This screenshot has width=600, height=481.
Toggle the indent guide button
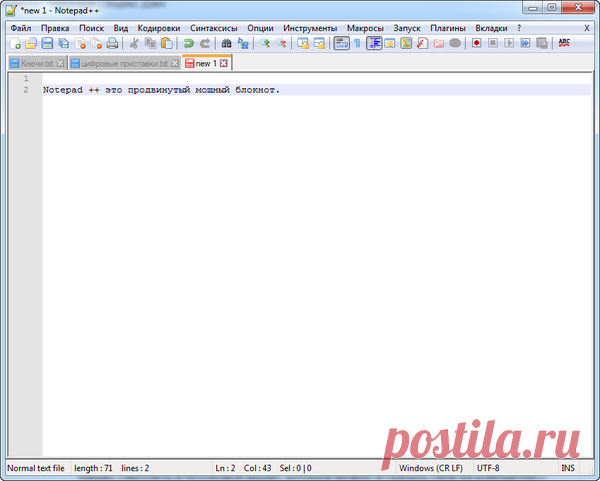[374, 43]
